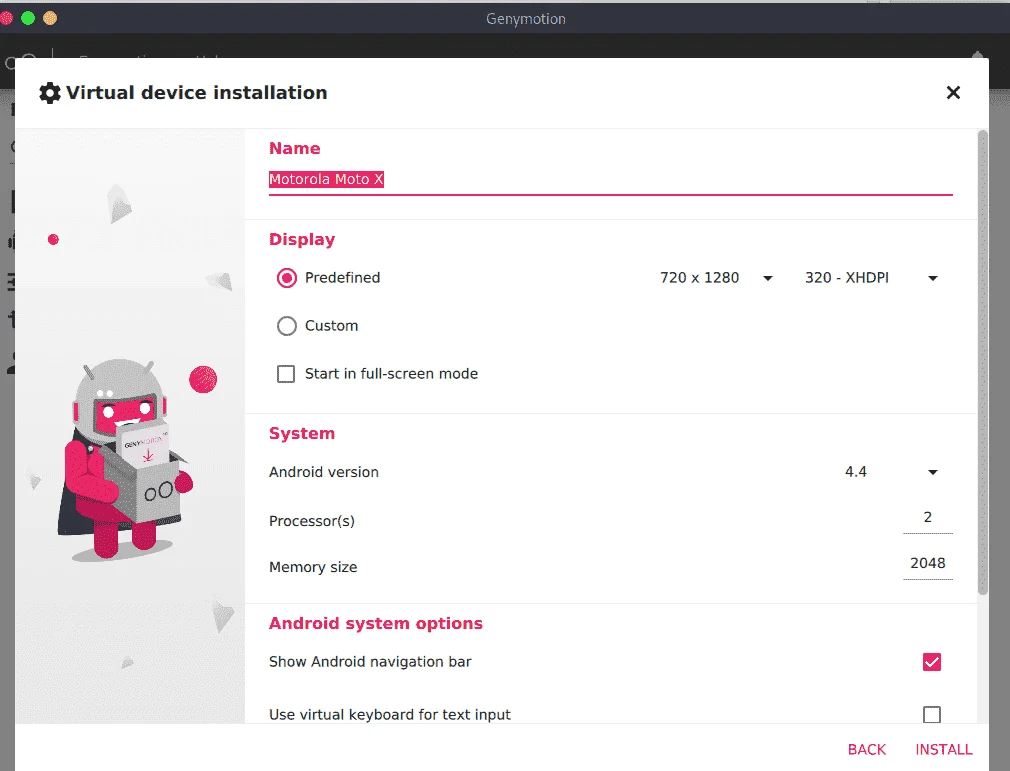Image resolution: width=1010 pixels, height=771 pixels.
Task: Click the Memory size label
Action: 313,567
